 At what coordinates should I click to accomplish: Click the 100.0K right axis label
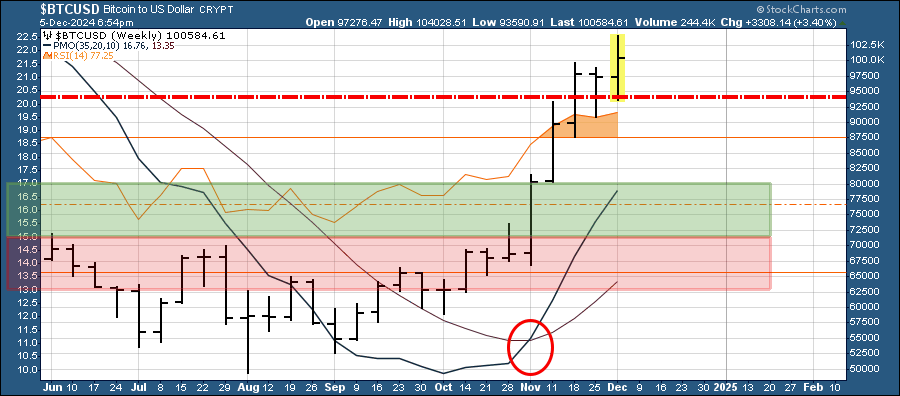click(868, 60)
